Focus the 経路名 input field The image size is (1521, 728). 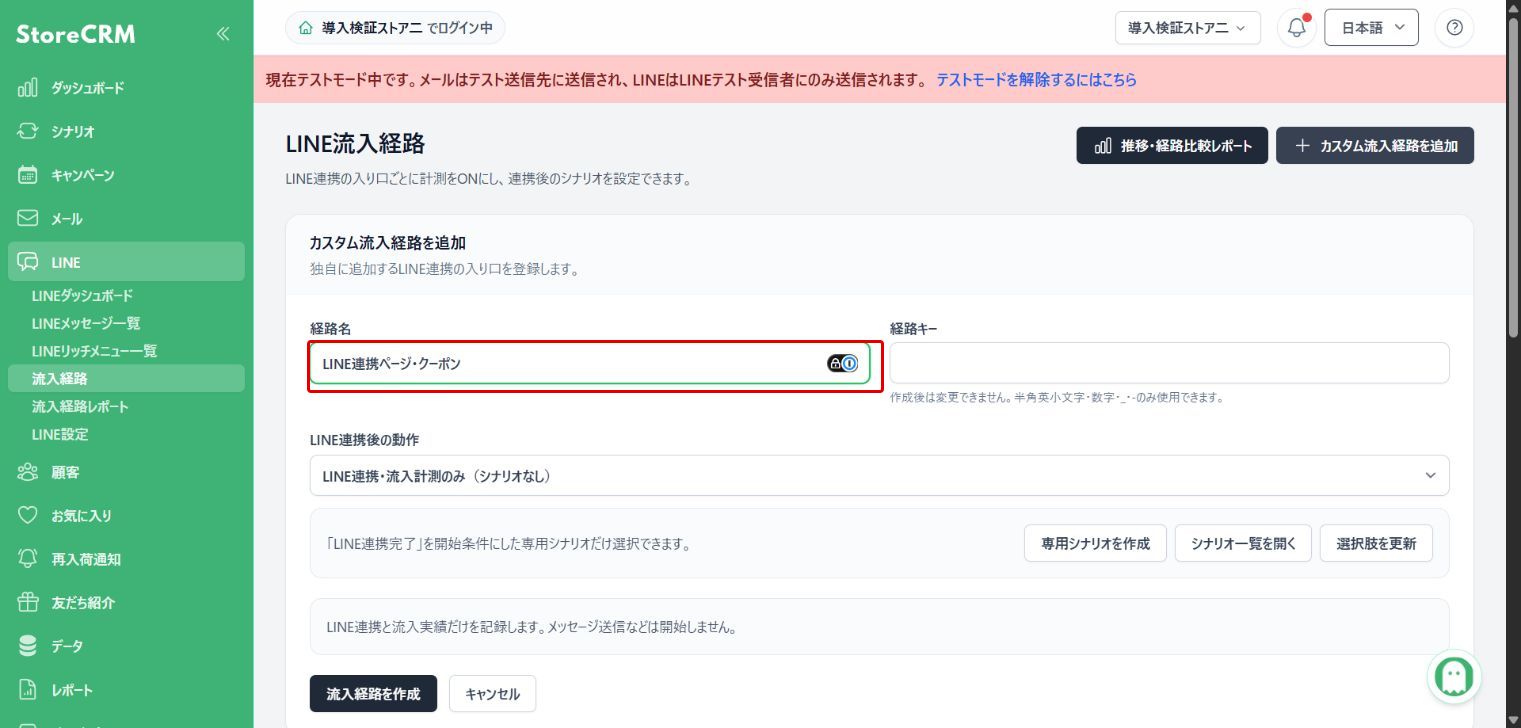tap(590, 364)
